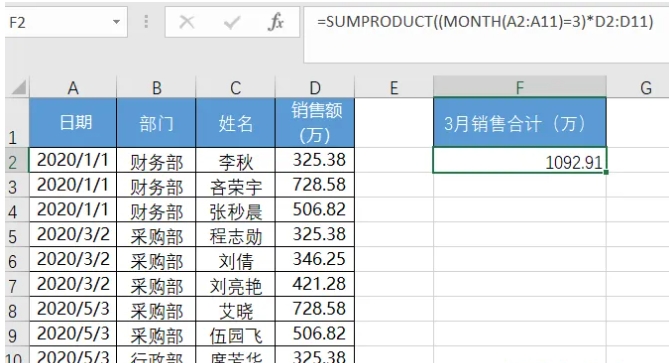Select sales cell 728.58 in 斉荣宇 row
The width and height of the screenshot is (669, 363).
(315, 185)
